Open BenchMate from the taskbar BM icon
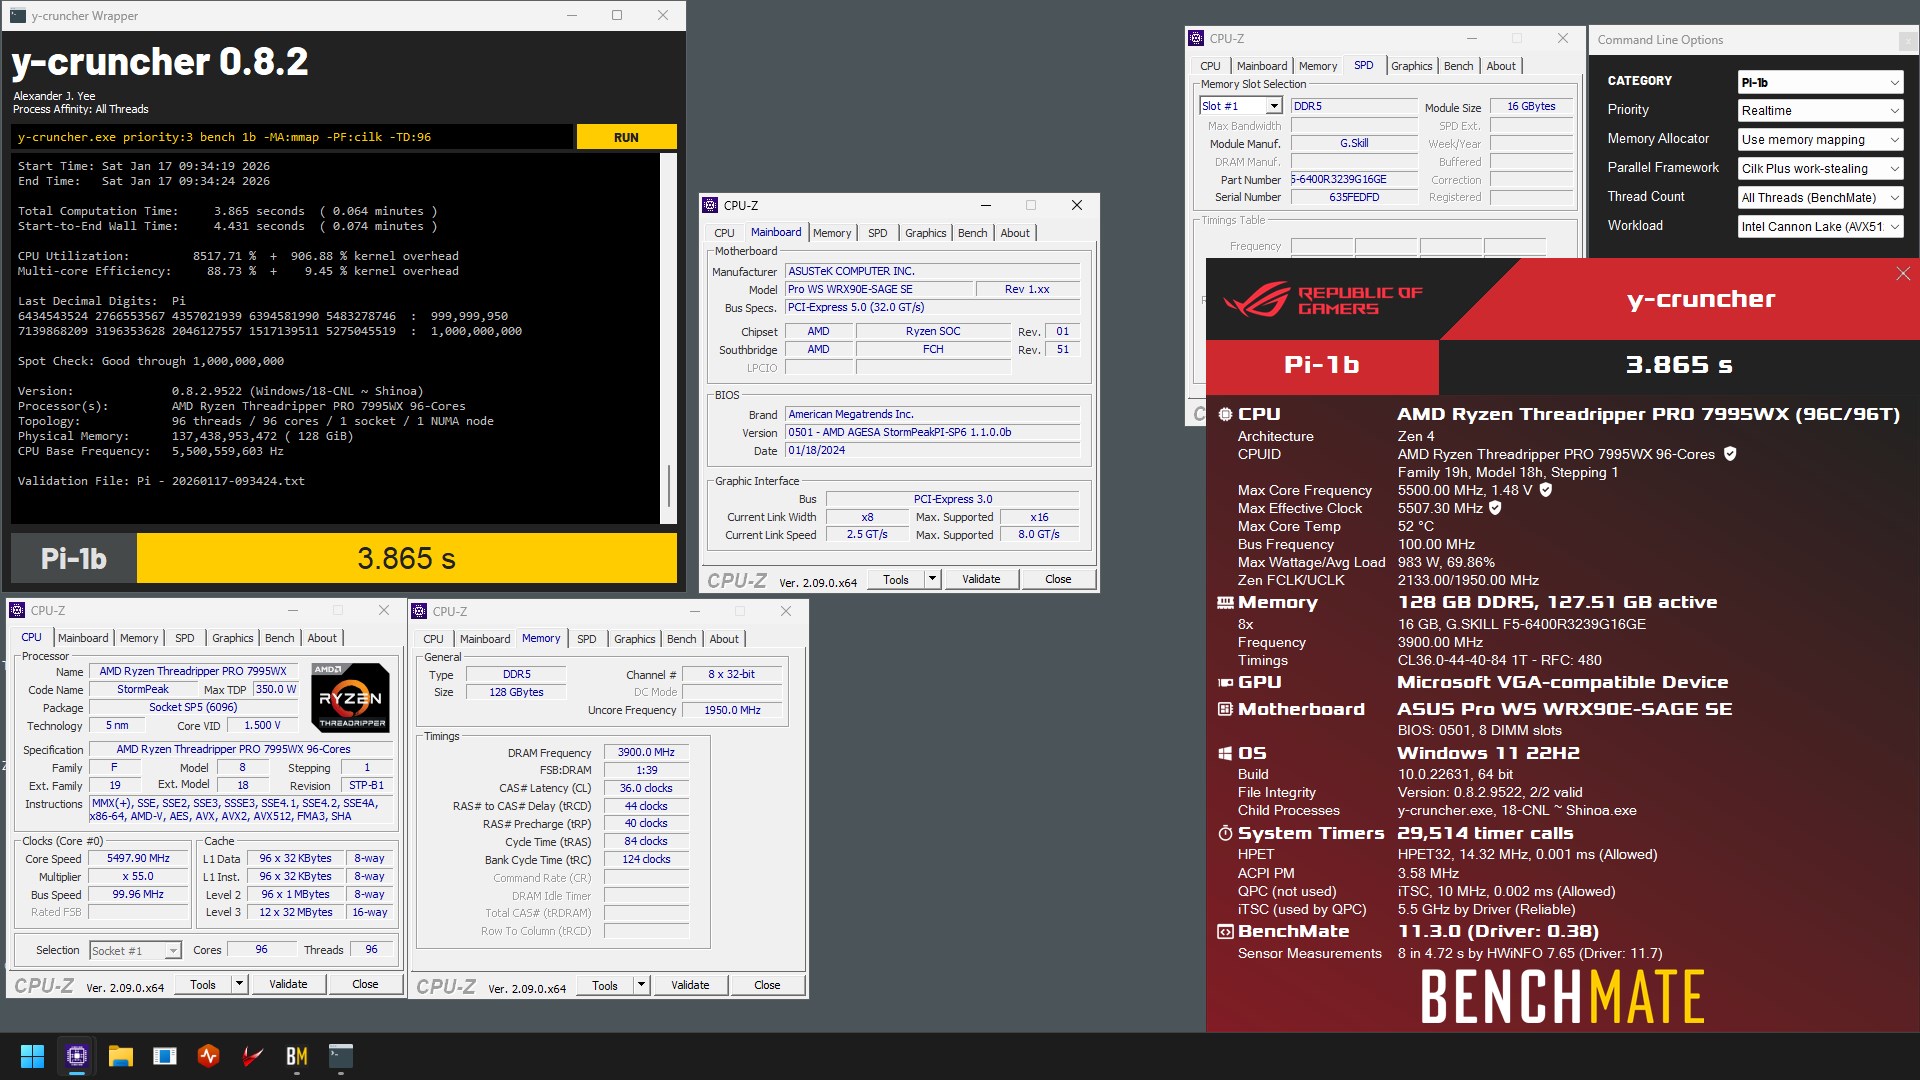Viewport: 1920px width, 1080px height. (x=297, y=1056)
